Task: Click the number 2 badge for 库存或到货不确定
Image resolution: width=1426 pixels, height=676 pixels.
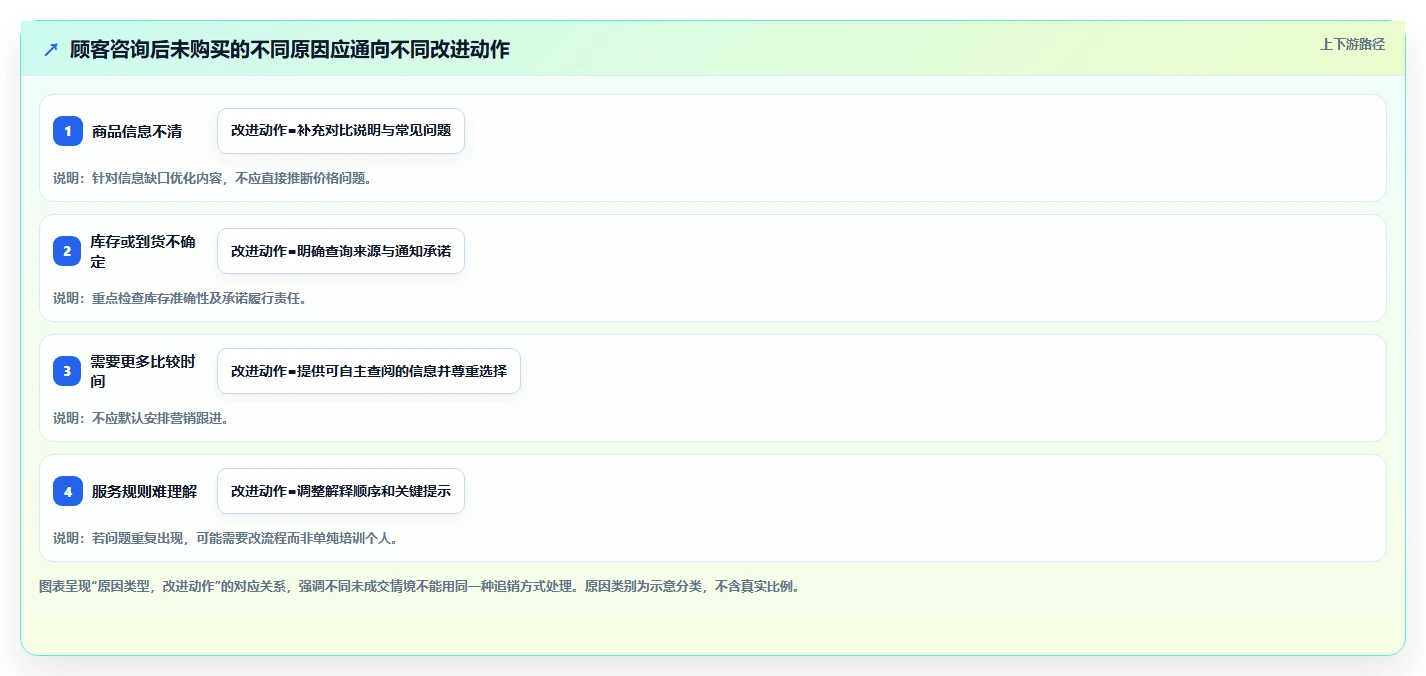Action: click(x=68, y=251)
